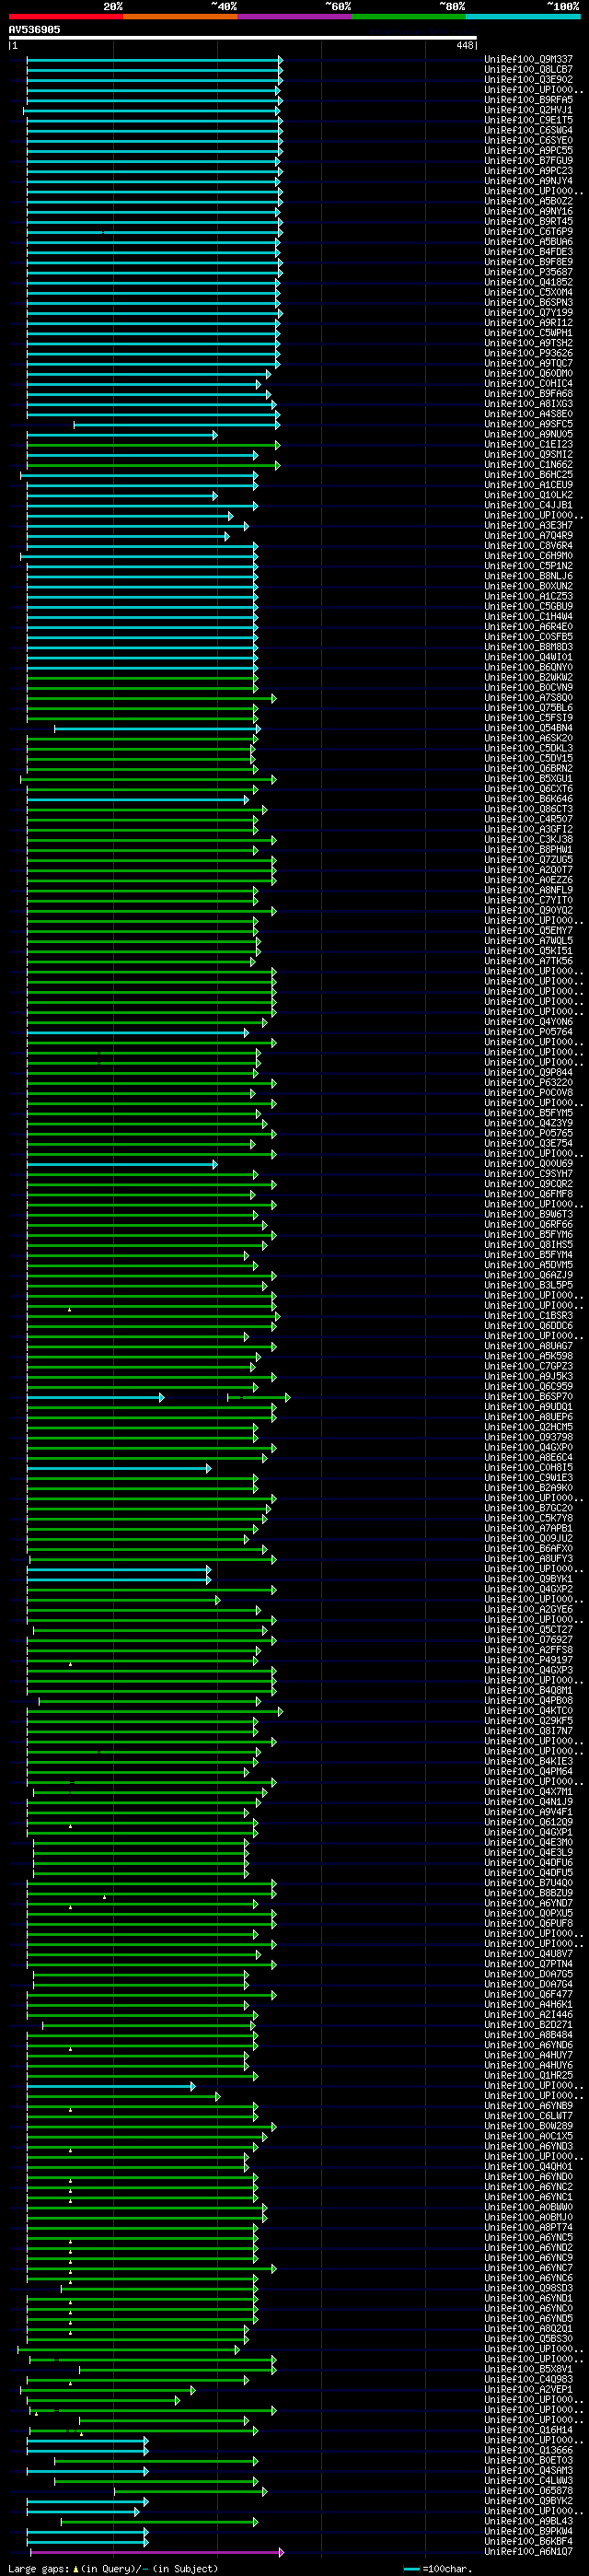Click the purple ~60% identity color segment

(295, 16)
